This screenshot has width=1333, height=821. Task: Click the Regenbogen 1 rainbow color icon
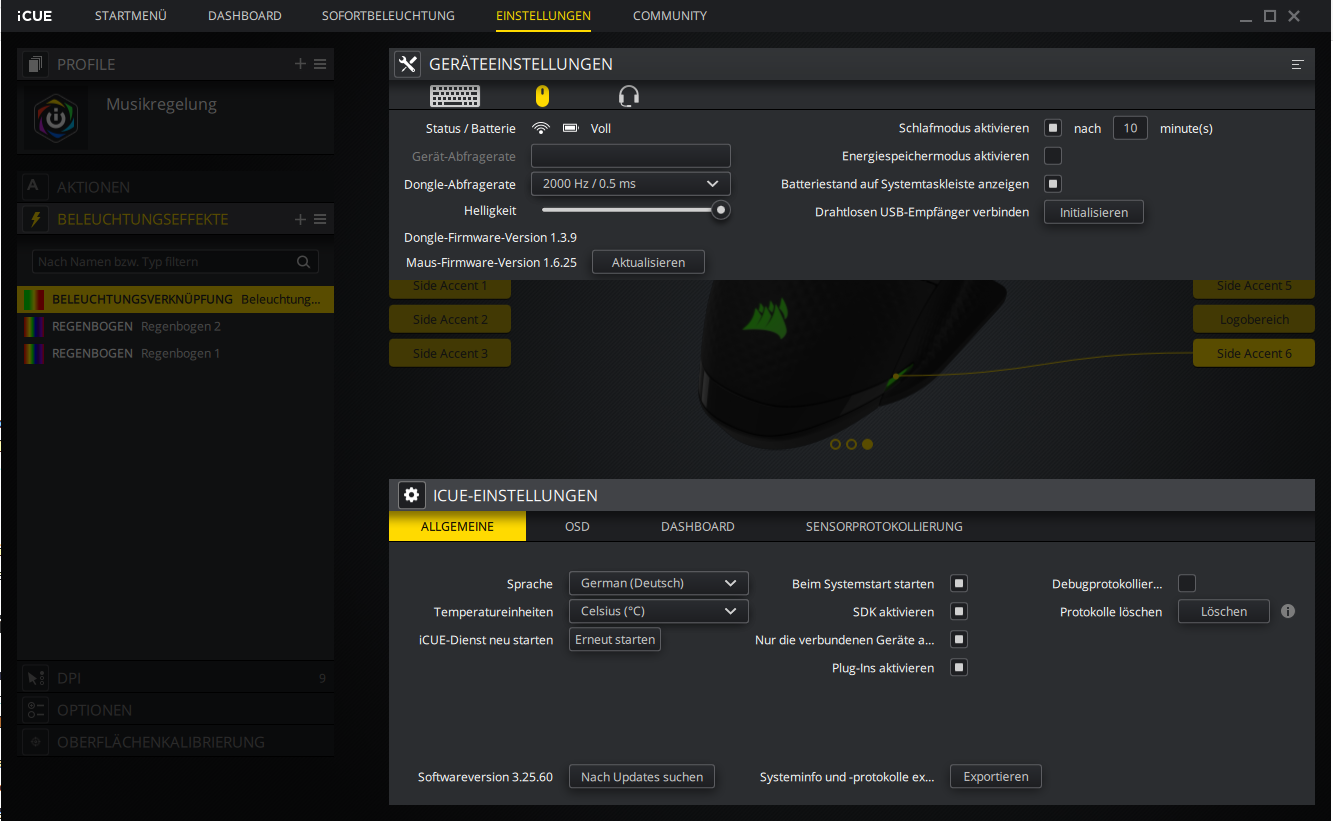click(x=34, y=354)
